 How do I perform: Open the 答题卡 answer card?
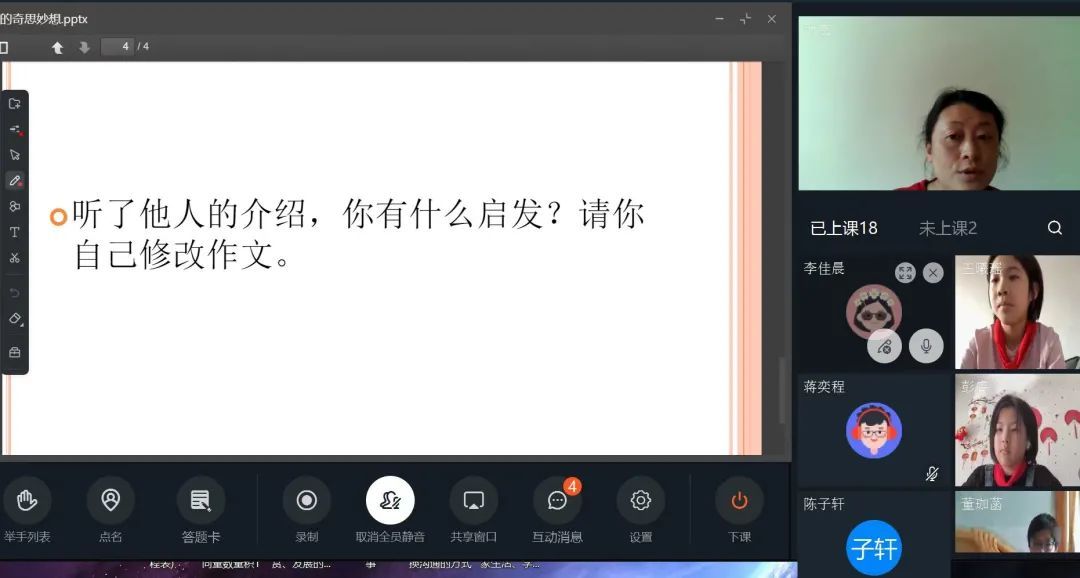point(200,510)
